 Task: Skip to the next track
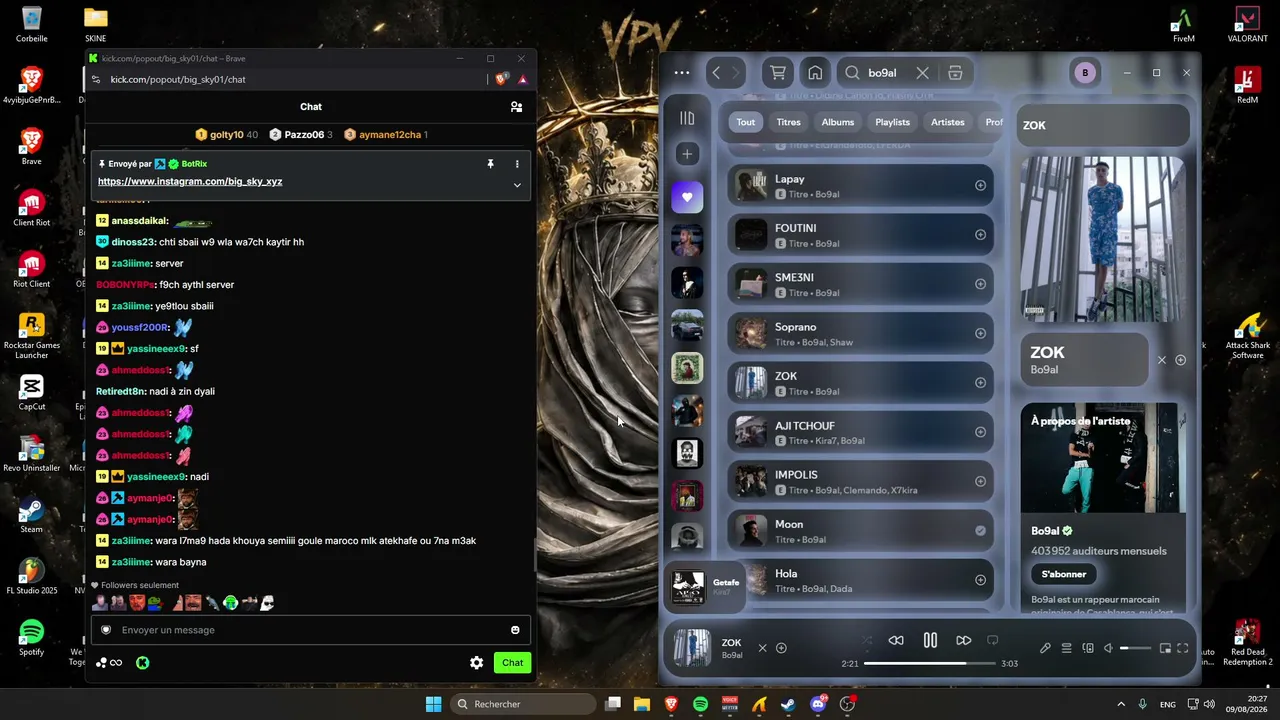coord(964,640)
